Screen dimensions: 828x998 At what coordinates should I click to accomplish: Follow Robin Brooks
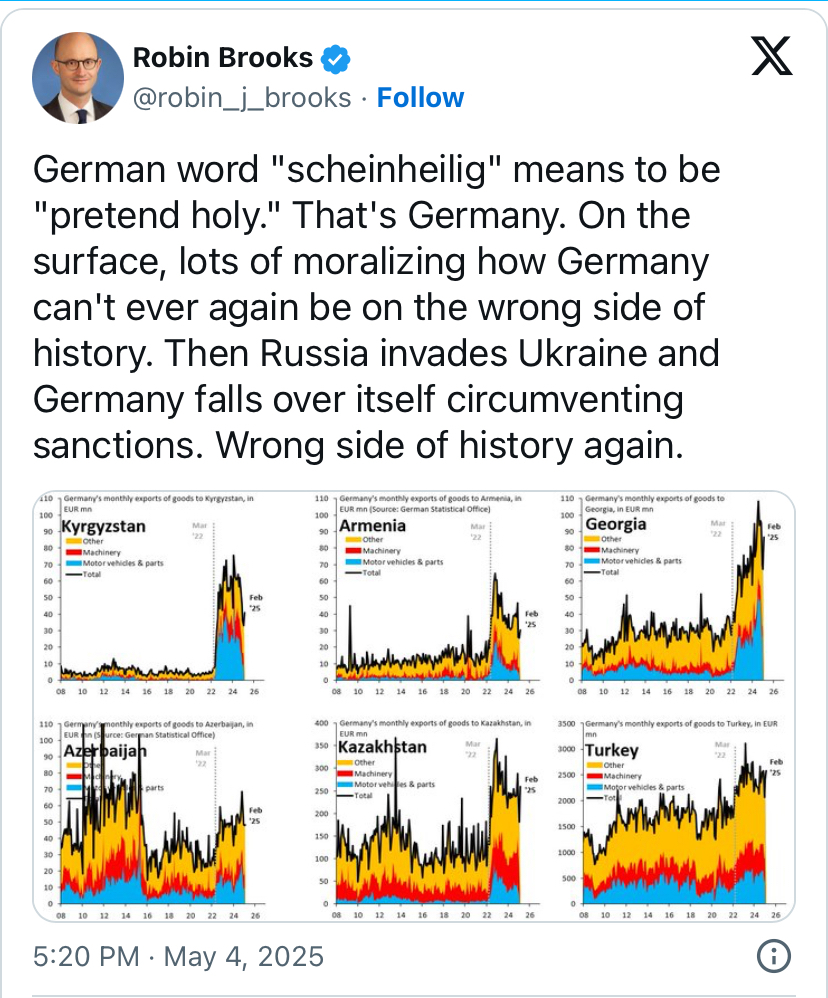click(x=420, y=98)
